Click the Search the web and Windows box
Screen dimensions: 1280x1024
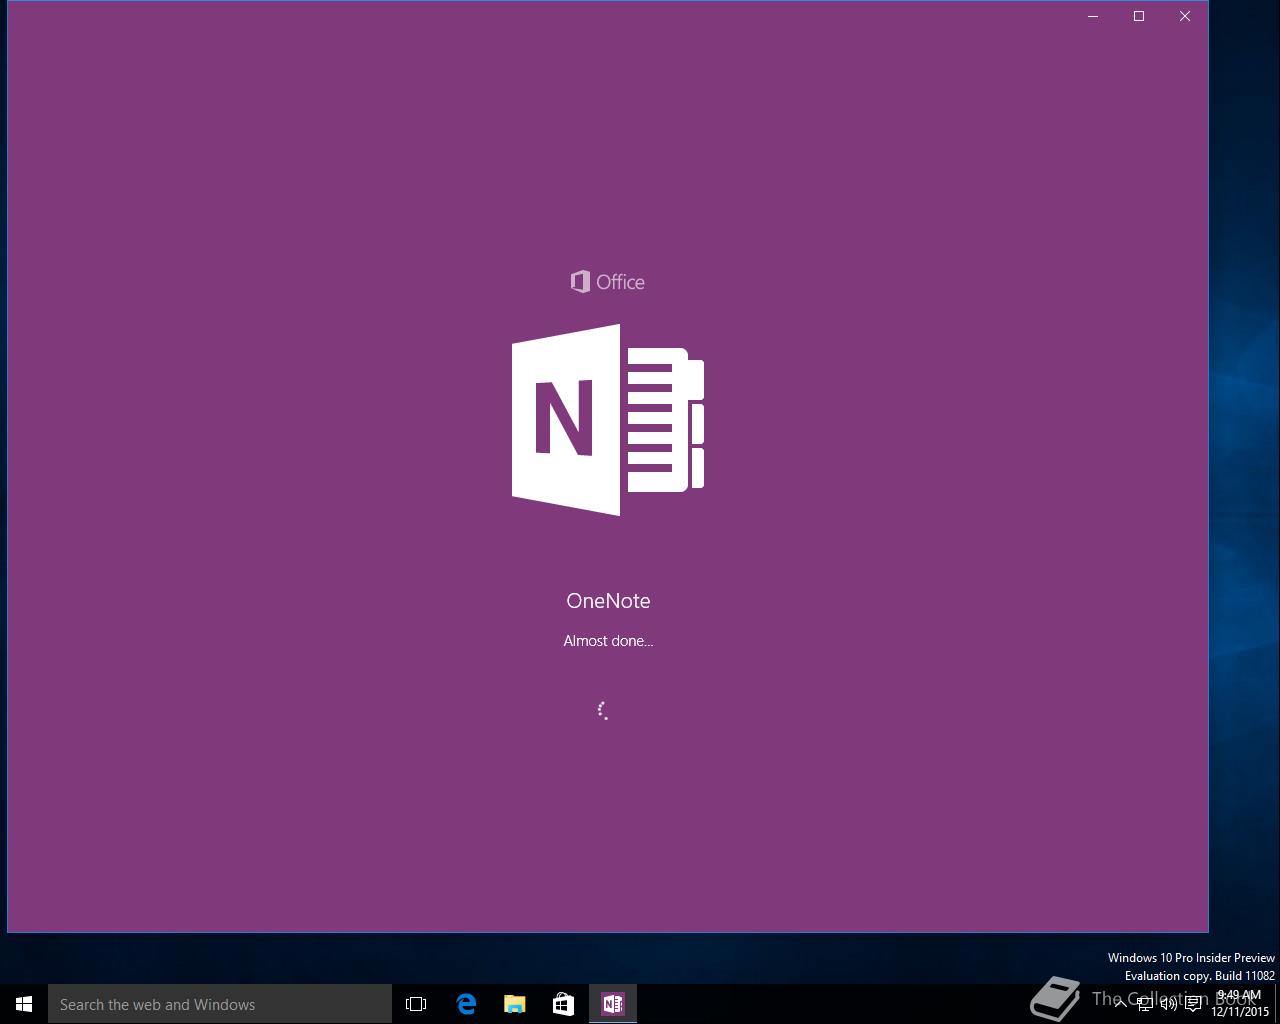click(x=220, y=1004)
